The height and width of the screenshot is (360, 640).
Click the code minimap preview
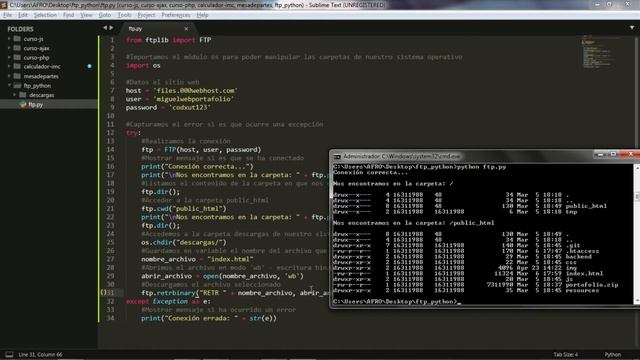[x=597, y=52]
